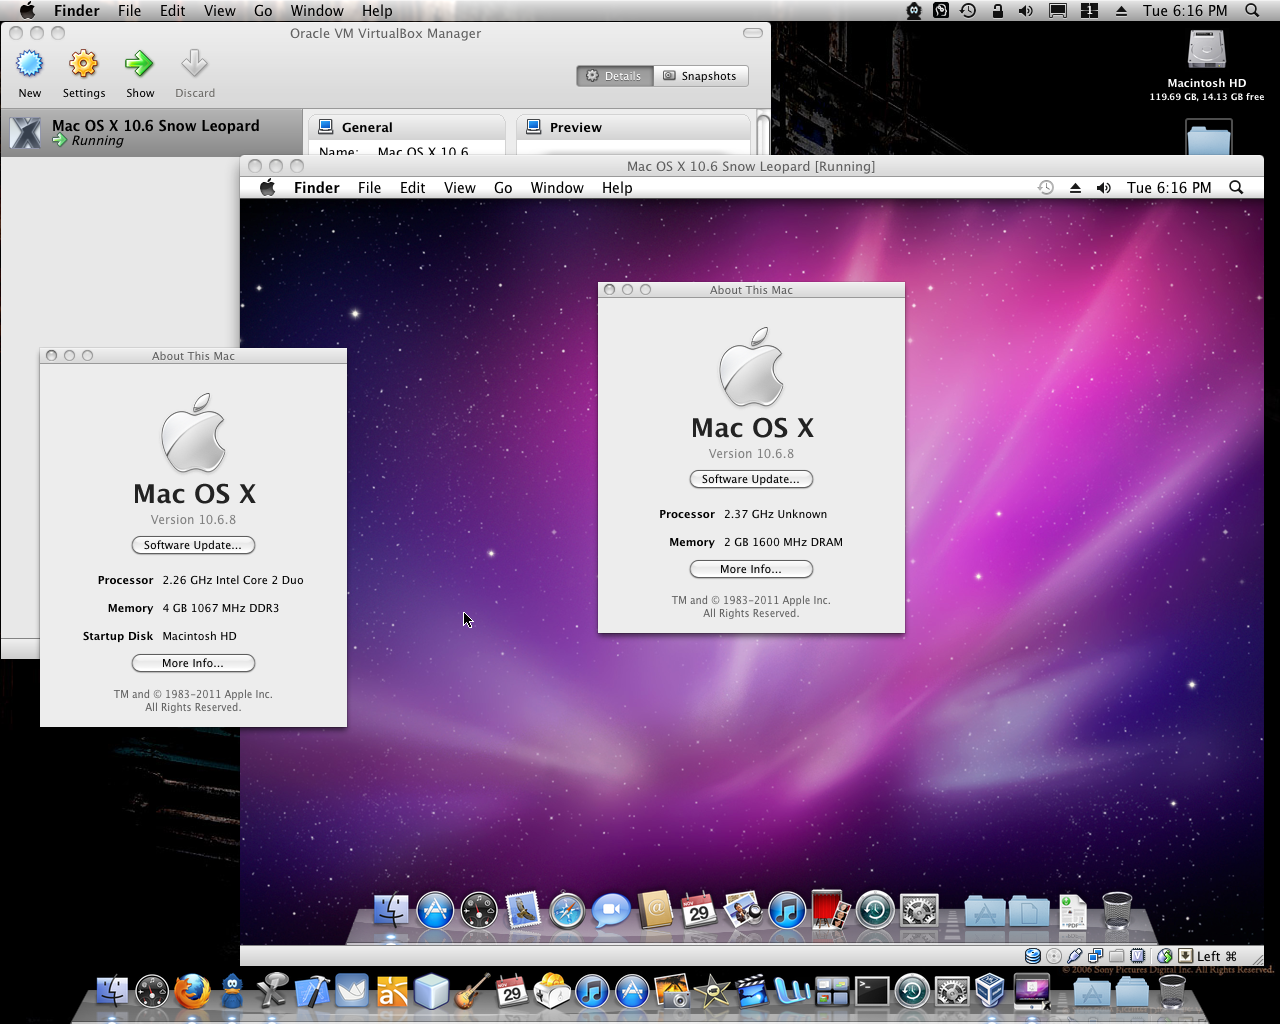Open guest Time Machine menu bar icon
Image resolution: width=1280 pixels, height=1024 pixels.
(x=1045, y=188)
